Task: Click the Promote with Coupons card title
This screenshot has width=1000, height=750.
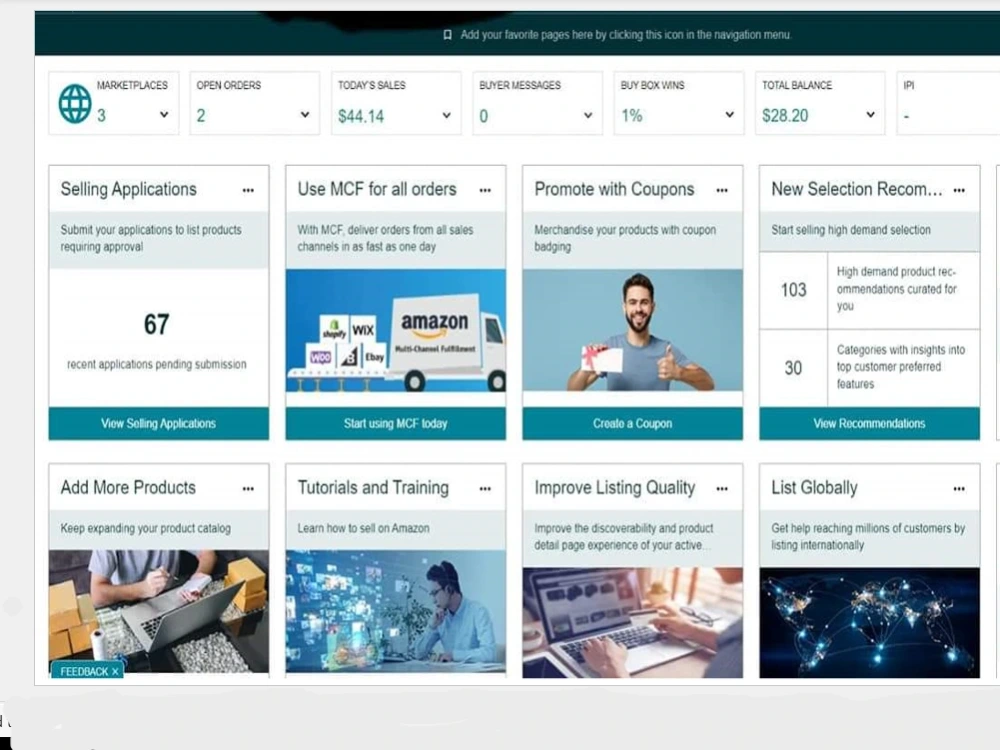Action: pyautogui.click(x=614, y=189)
